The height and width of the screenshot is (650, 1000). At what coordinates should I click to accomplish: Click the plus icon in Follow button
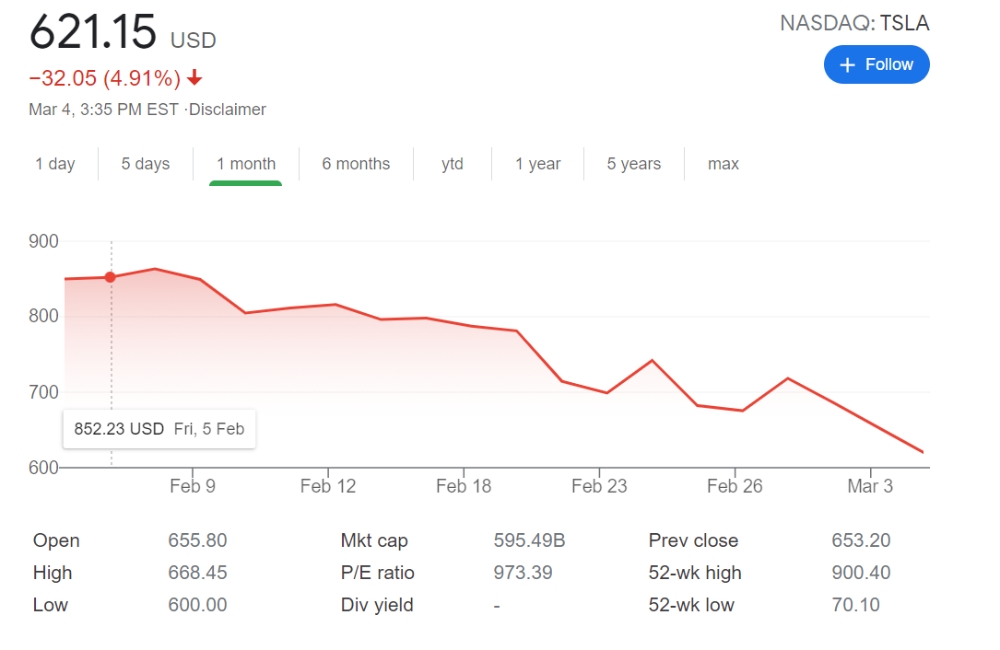point(847,65)
